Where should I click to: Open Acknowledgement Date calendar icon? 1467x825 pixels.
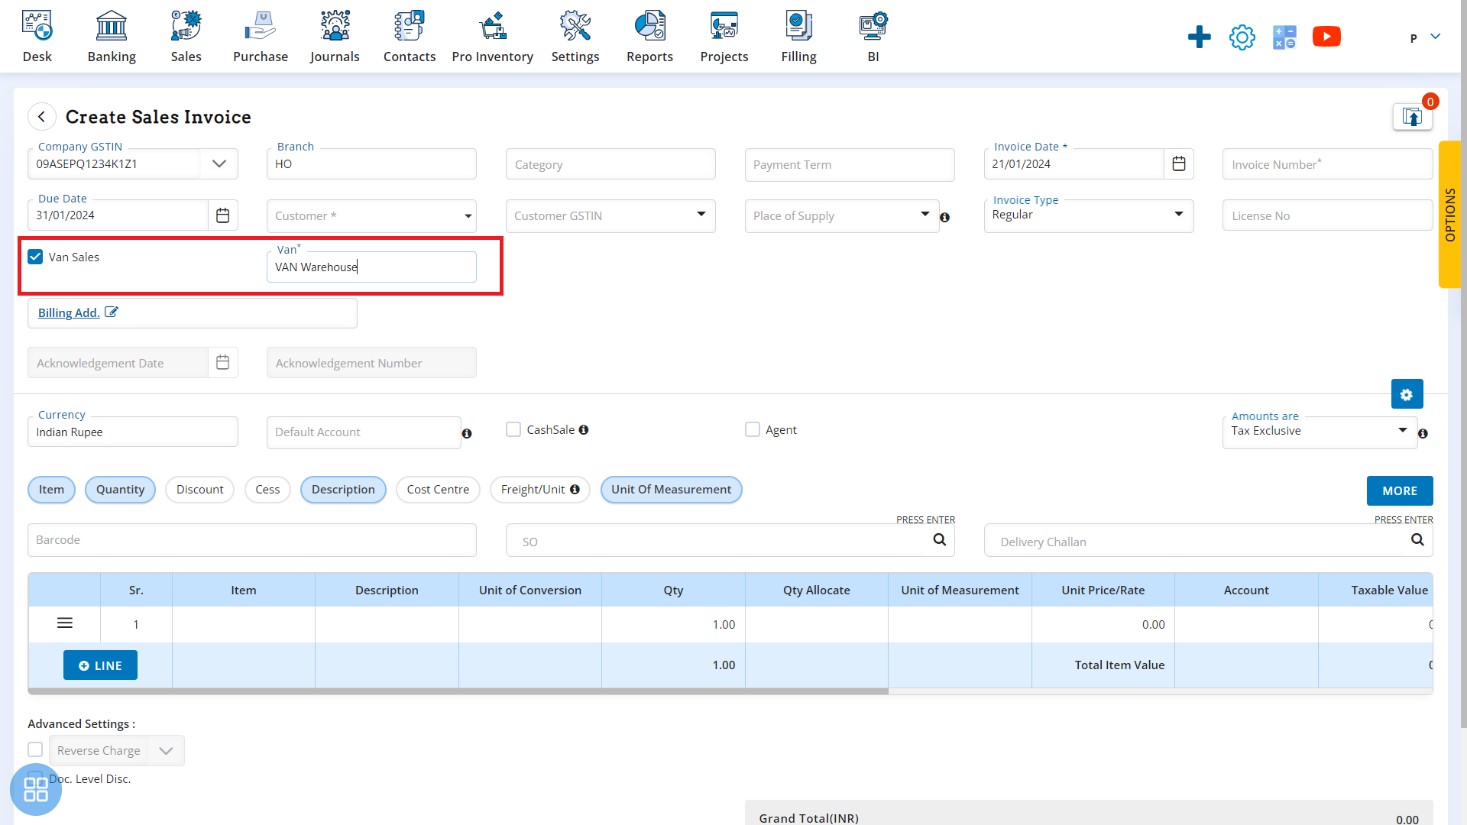click(x=223, y=362)
